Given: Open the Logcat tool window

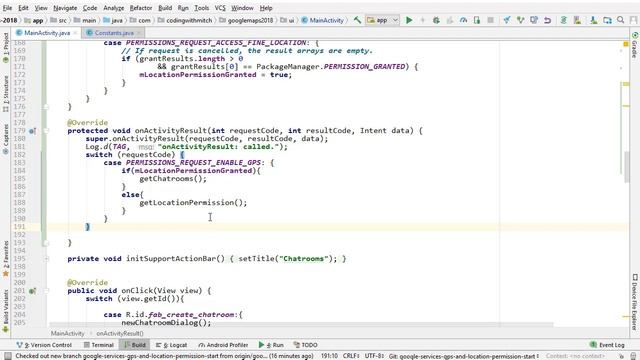Looking at the screenshot, I should (x=171, y=345).
